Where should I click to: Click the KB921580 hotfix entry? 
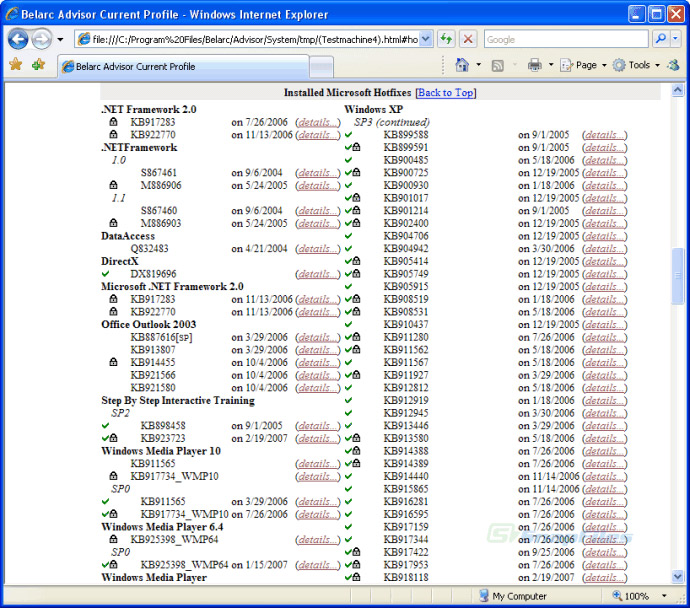(x=153, y=388)
